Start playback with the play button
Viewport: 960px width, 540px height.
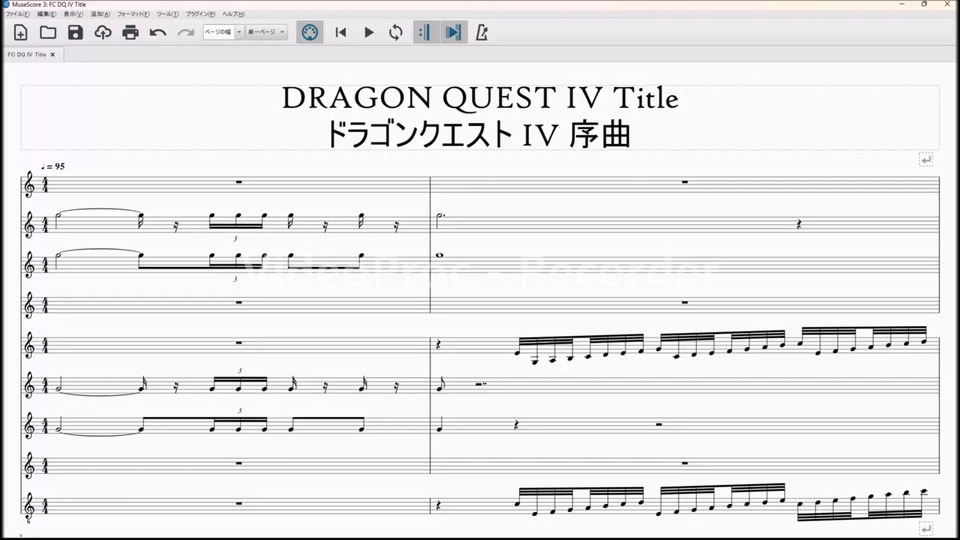click(x=369, y=32)
